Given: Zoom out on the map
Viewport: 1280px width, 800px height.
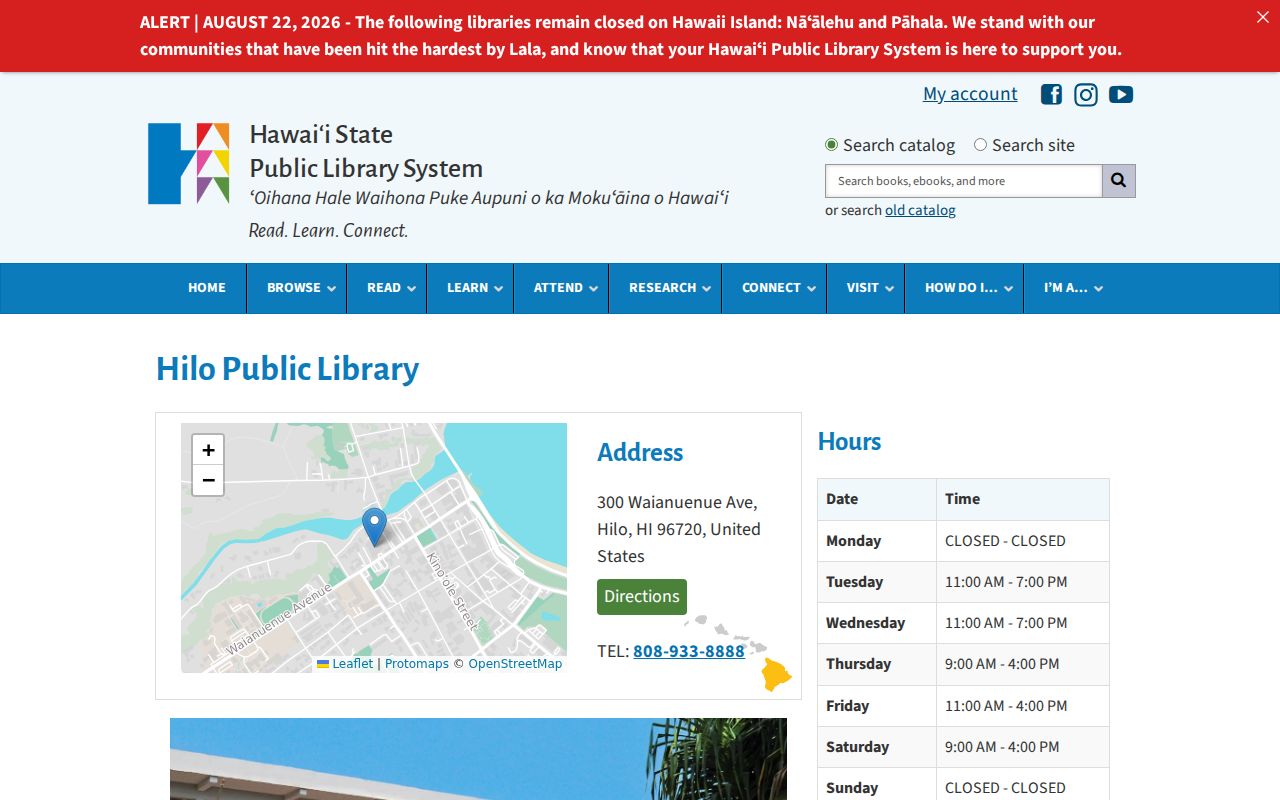Looking at the screenshot, I should click(x=208, y=481).
